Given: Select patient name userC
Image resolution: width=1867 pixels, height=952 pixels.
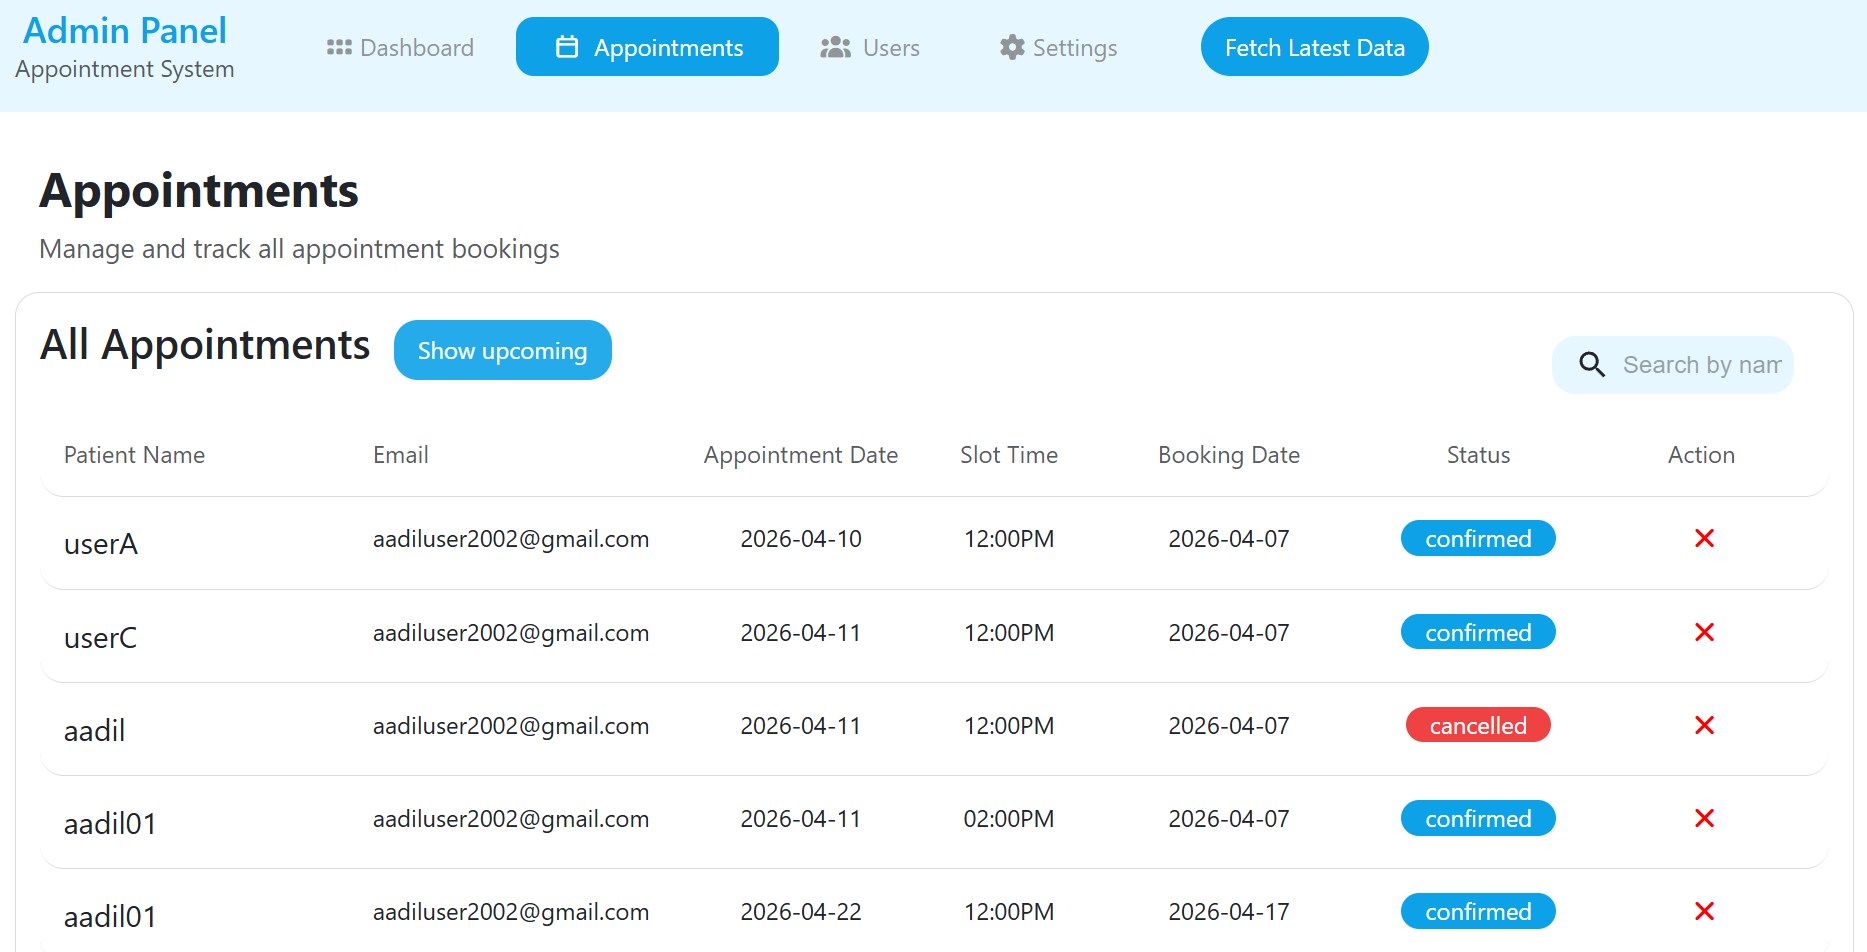Looking at the screenshot, I should (x=101, y=638).
